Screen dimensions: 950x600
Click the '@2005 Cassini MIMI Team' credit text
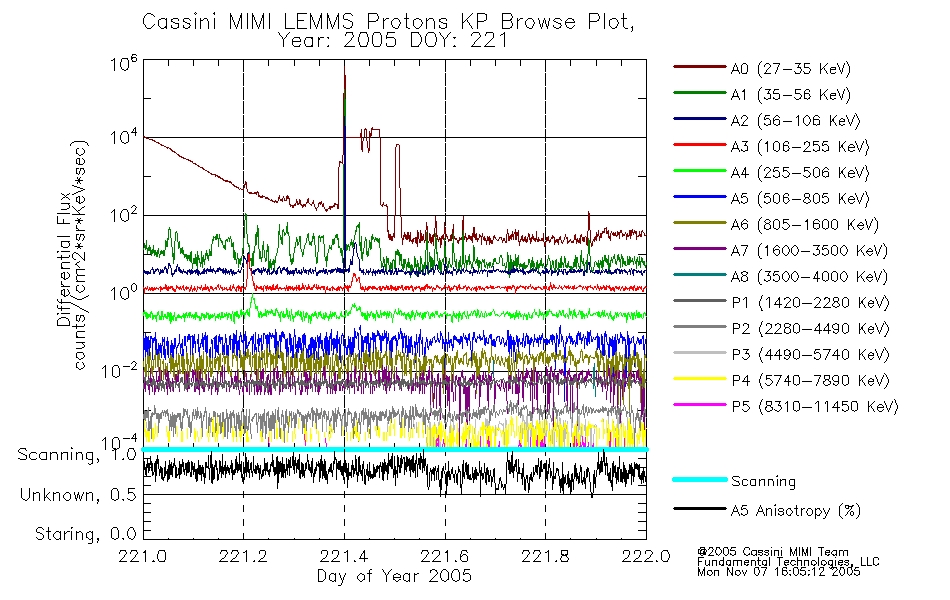click(773, 552)
